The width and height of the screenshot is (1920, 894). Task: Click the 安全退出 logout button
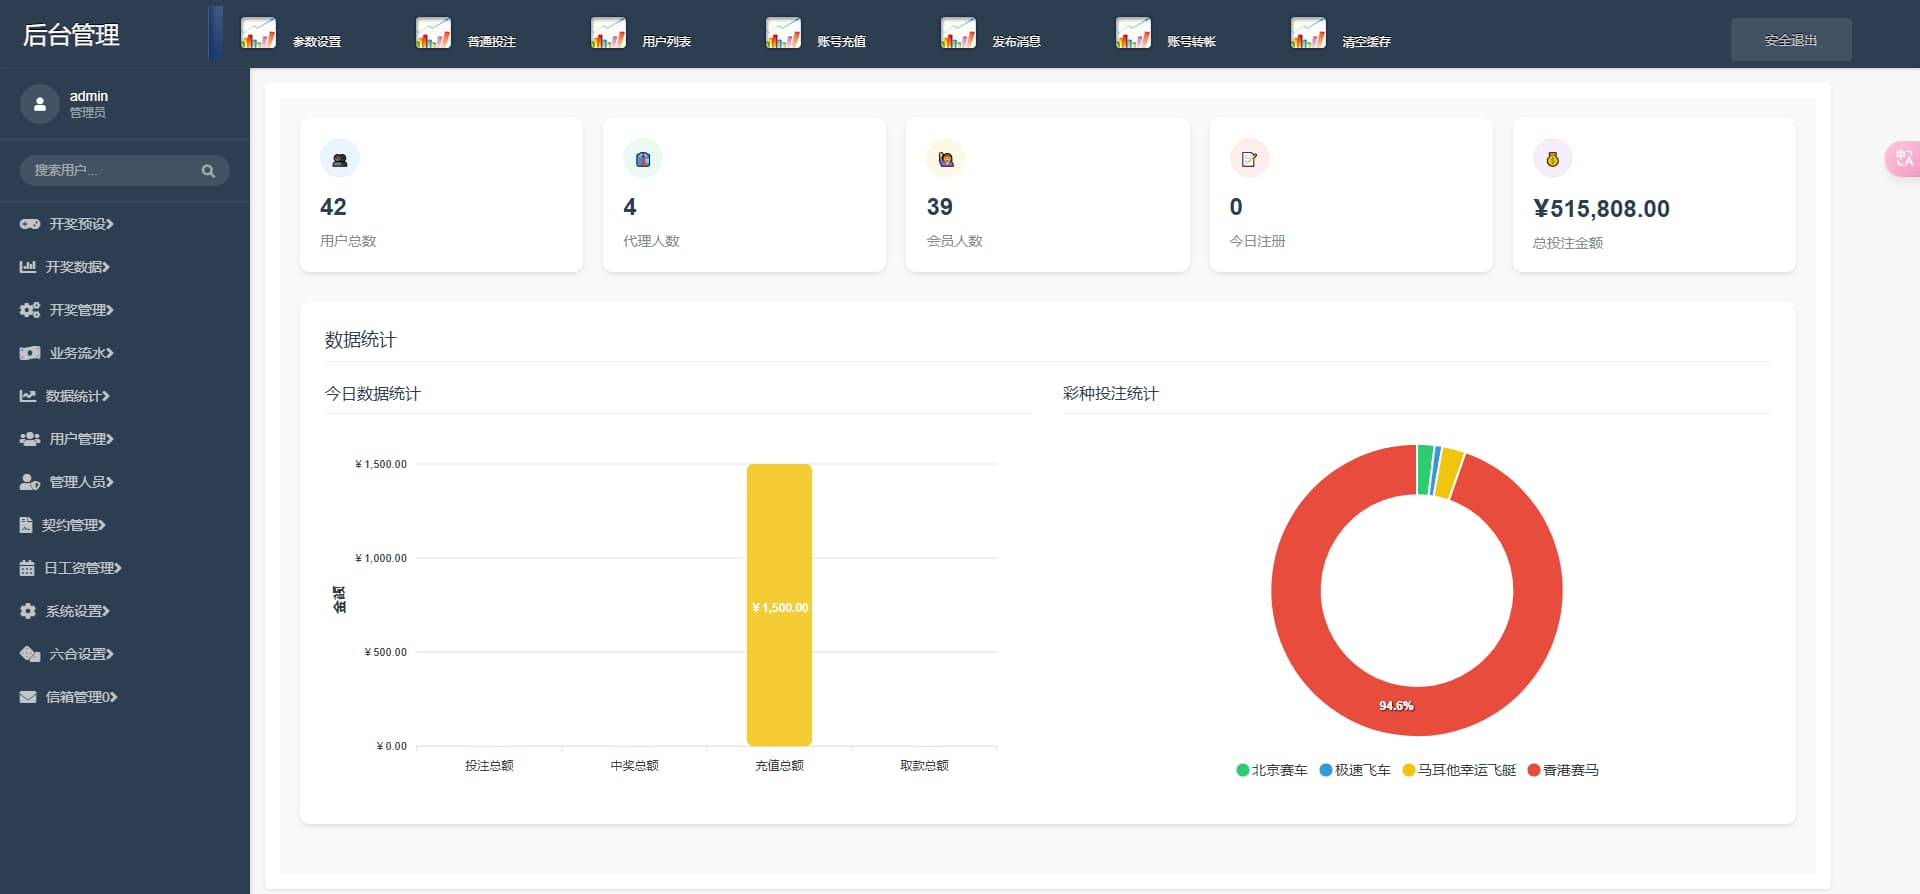(1790, 40)
